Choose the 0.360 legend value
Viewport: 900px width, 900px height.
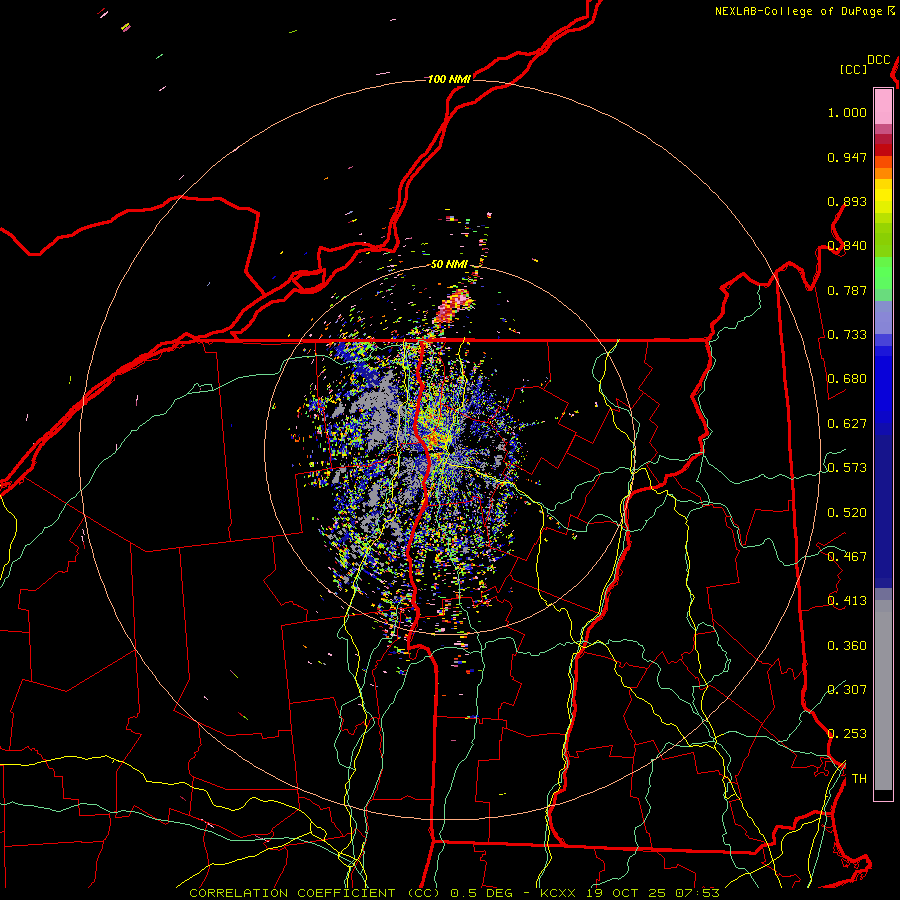pos(847,646)
